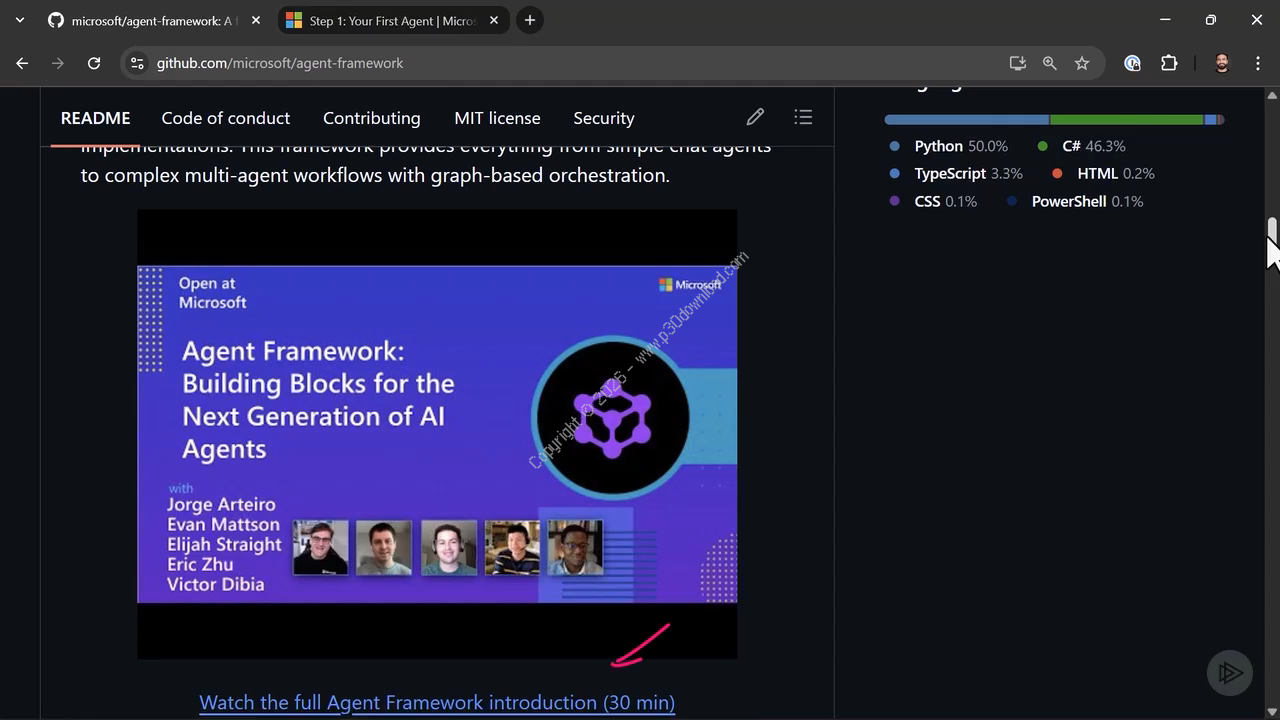Edit the README with the pencil icon
Image resolution: width=1280 pixels, height=720 pixels.
[755, 117]
